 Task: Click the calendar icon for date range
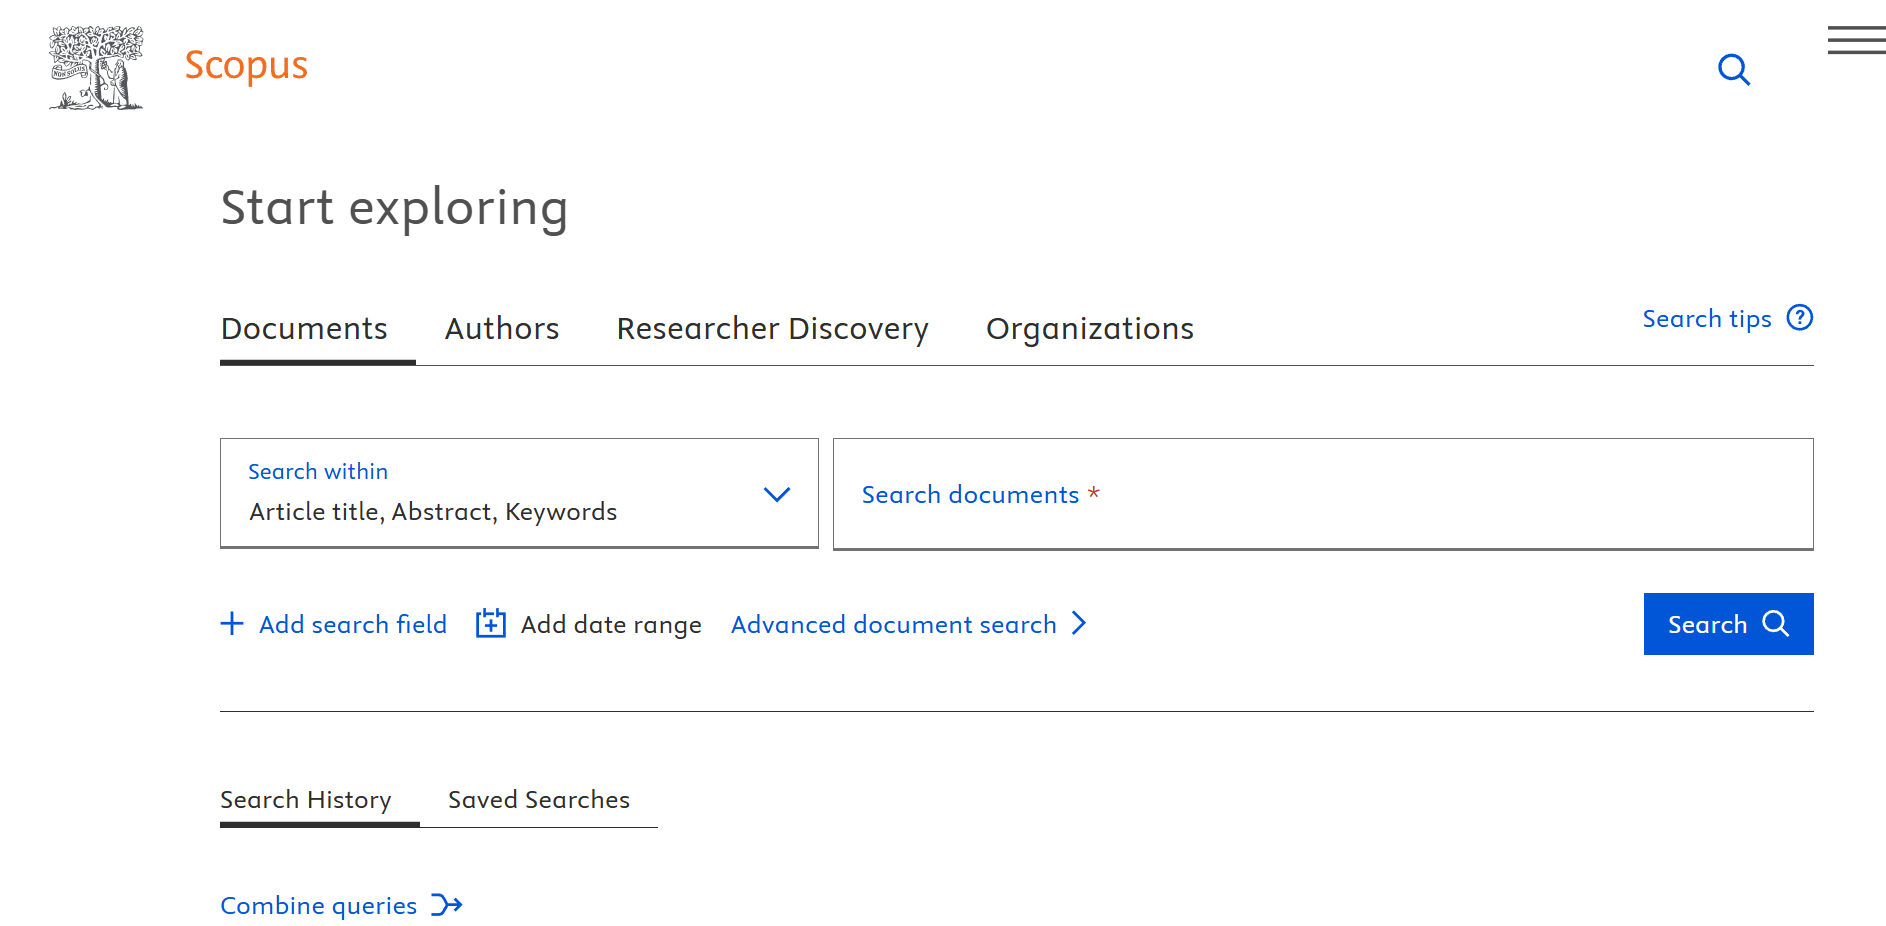pos(490,624)
